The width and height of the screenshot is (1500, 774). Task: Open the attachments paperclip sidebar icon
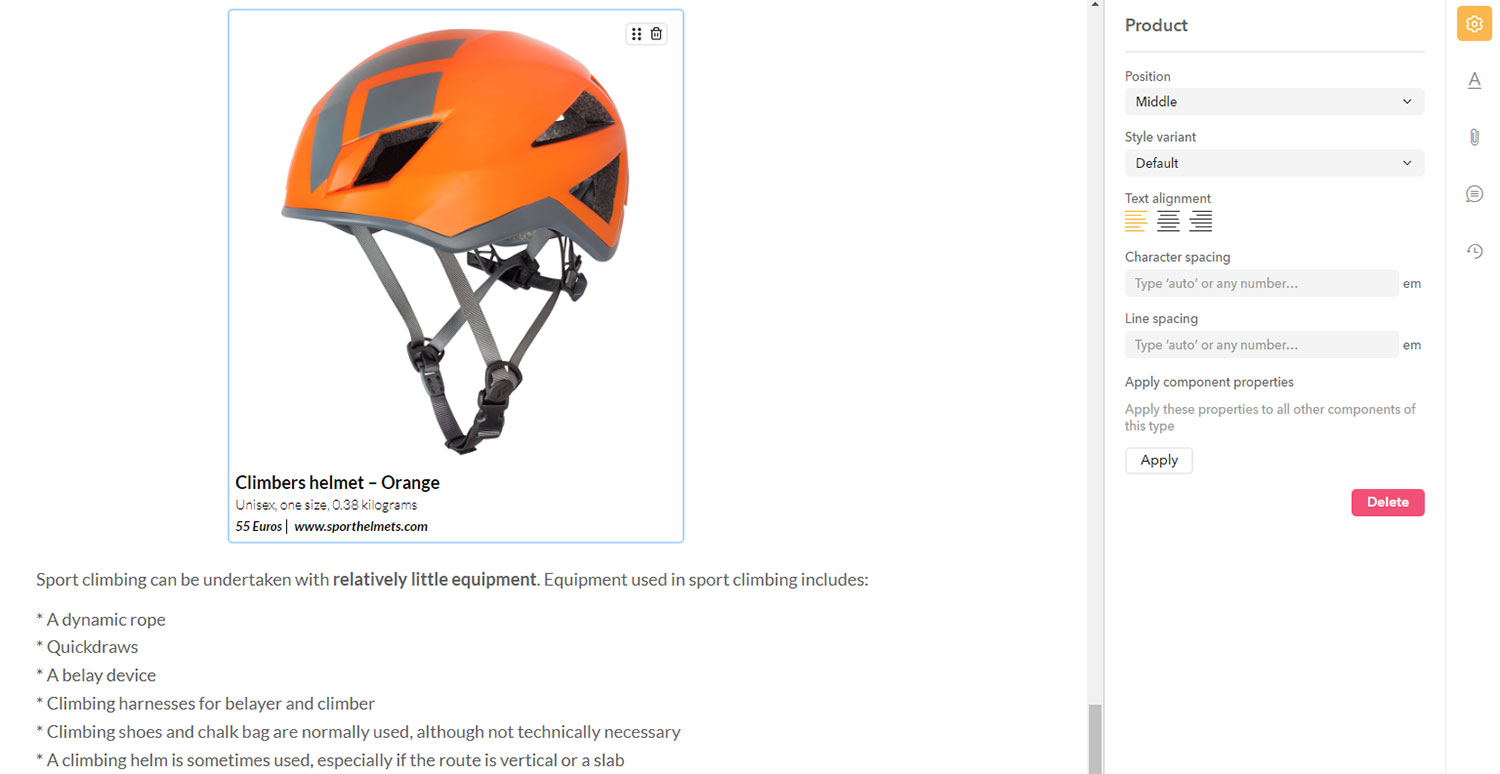1474,137
